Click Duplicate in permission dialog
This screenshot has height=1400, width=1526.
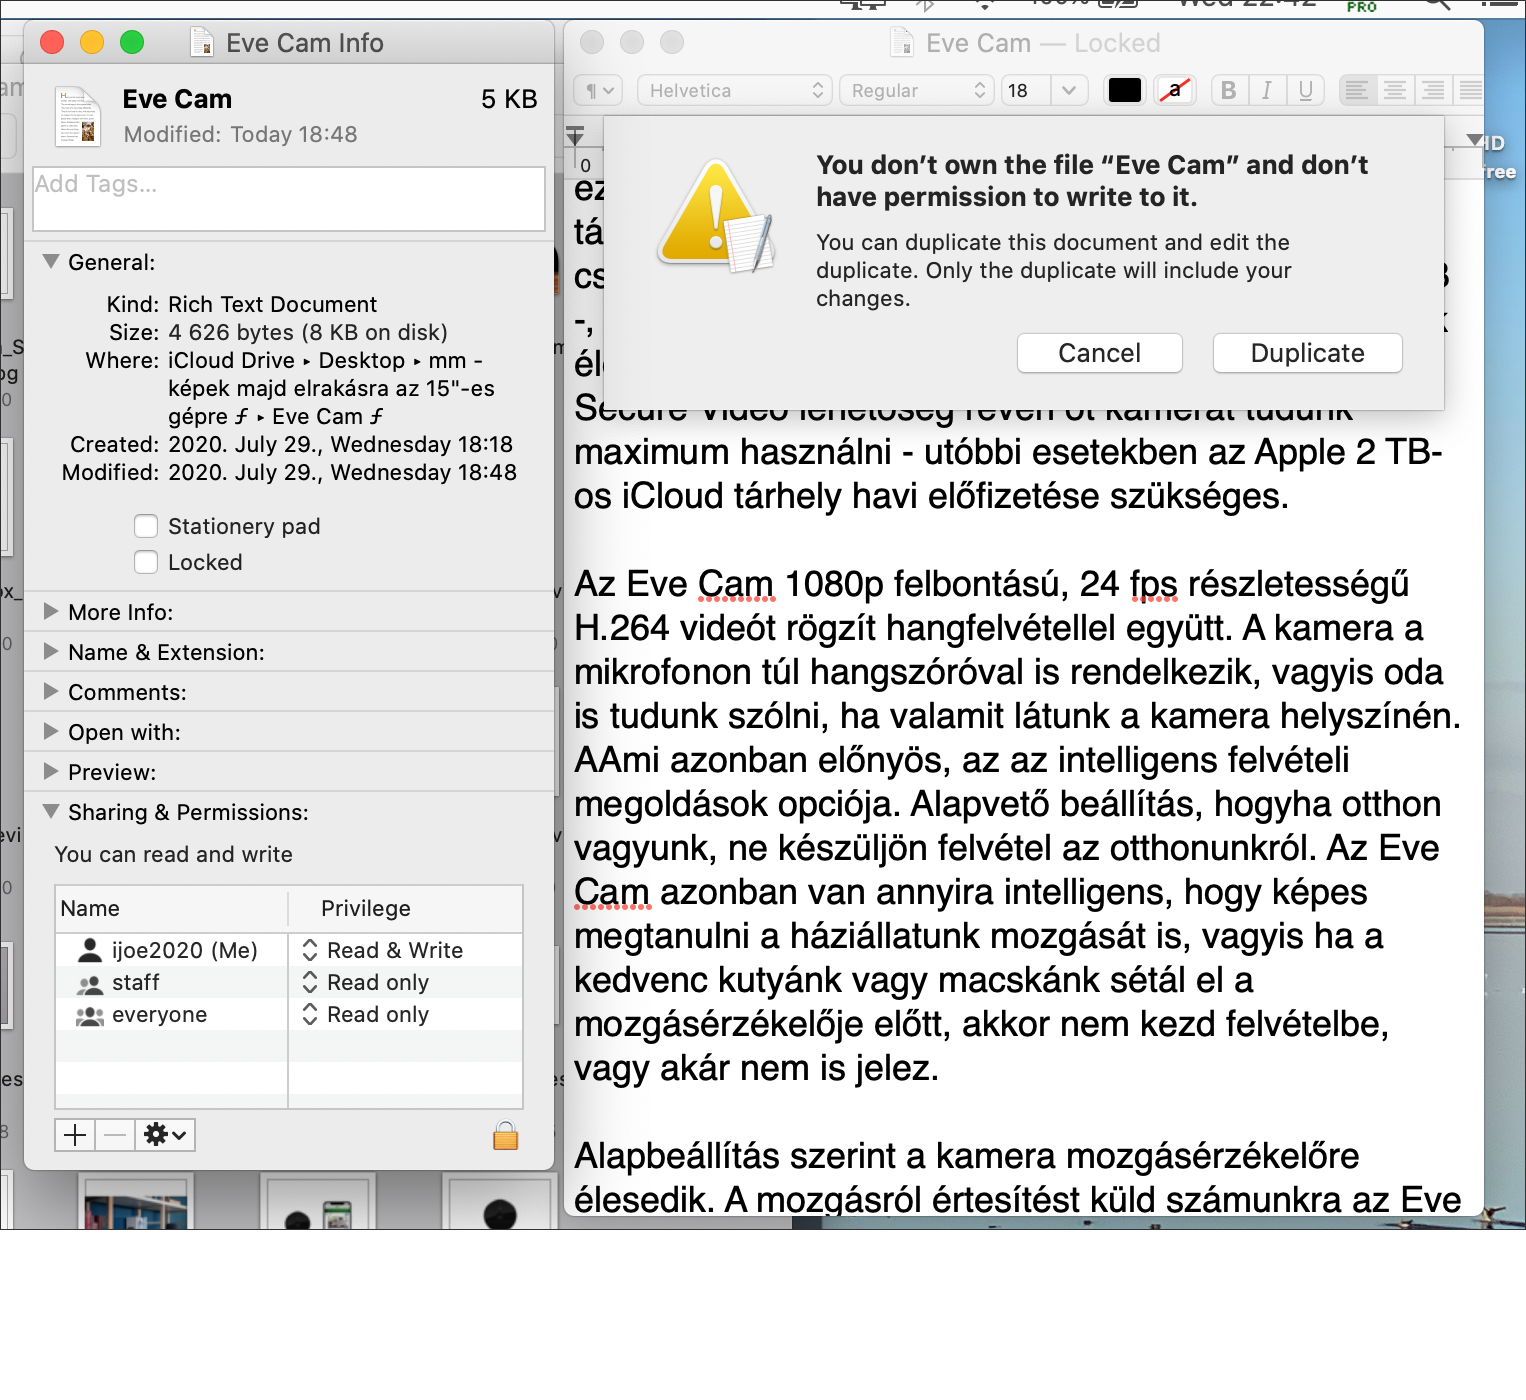tap(1308, 353)
